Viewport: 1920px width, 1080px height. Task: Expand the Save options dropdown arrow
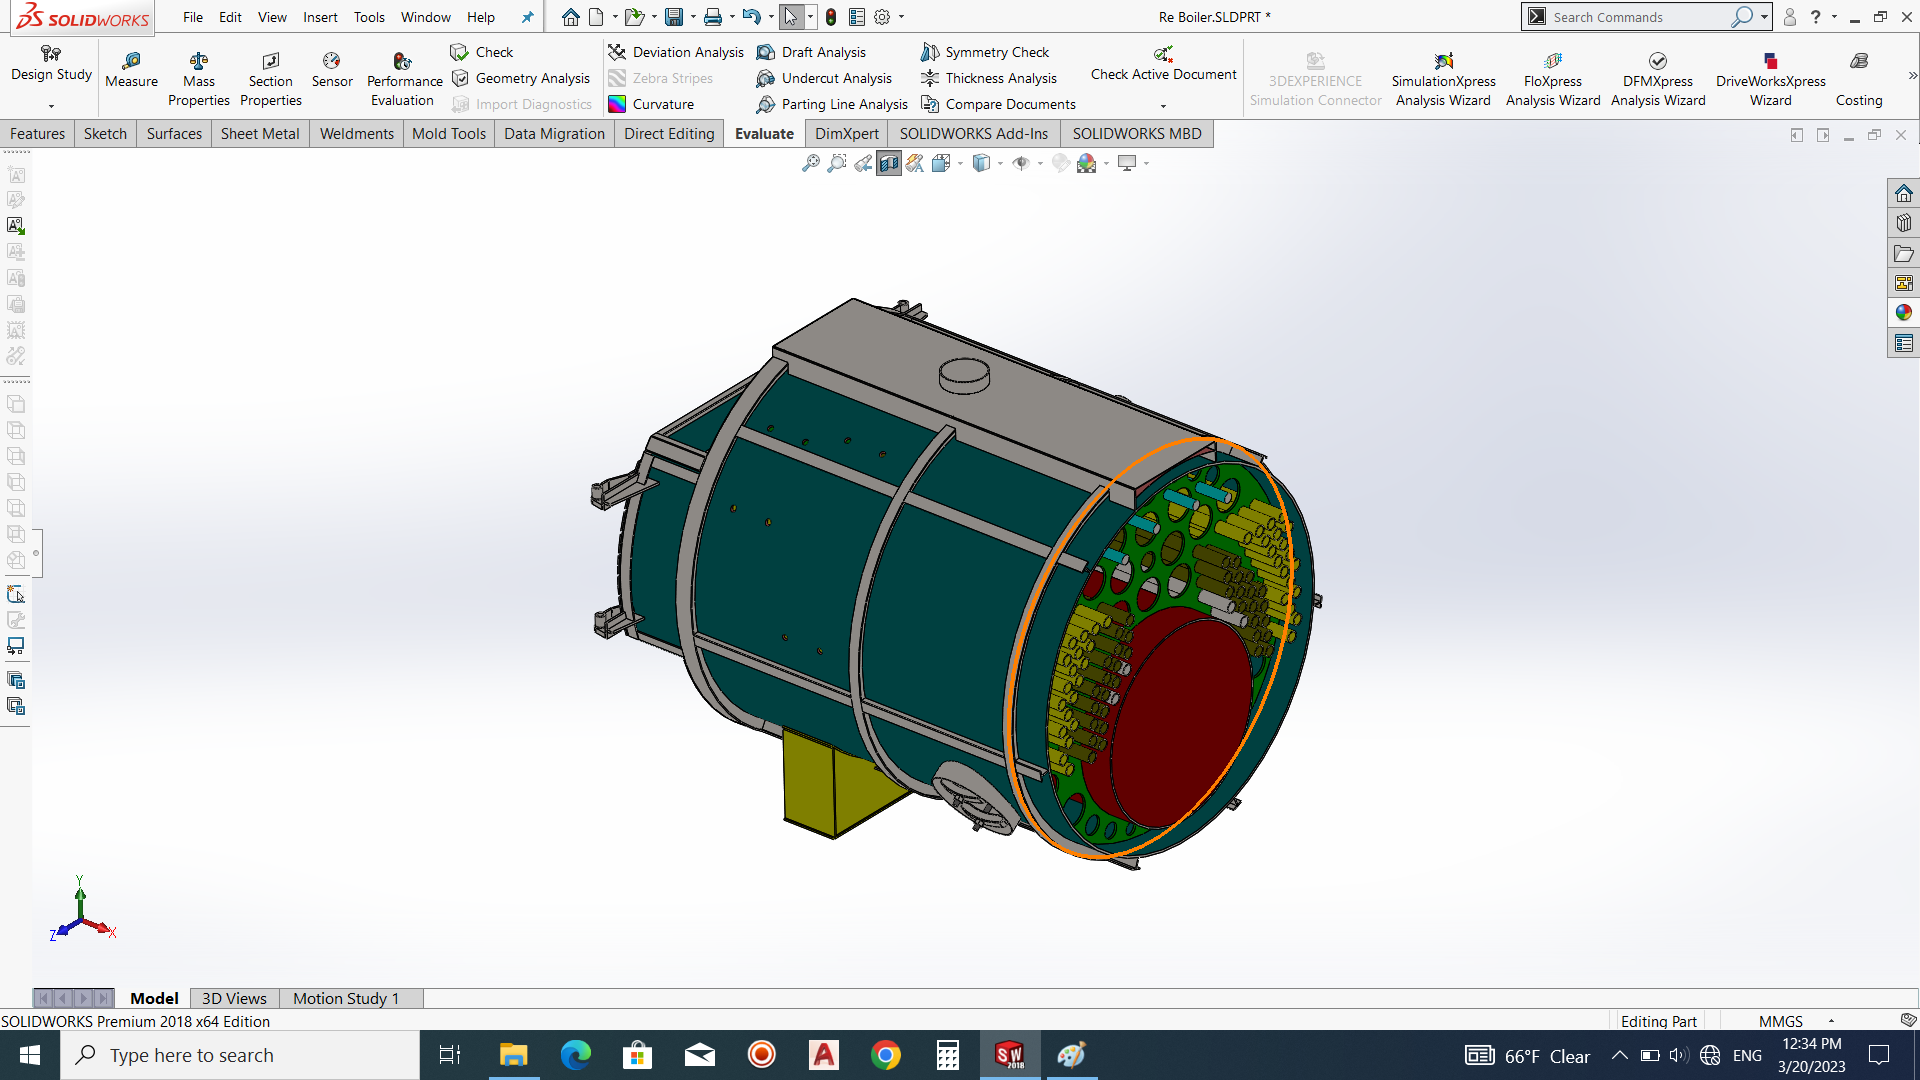pos(694,17)
